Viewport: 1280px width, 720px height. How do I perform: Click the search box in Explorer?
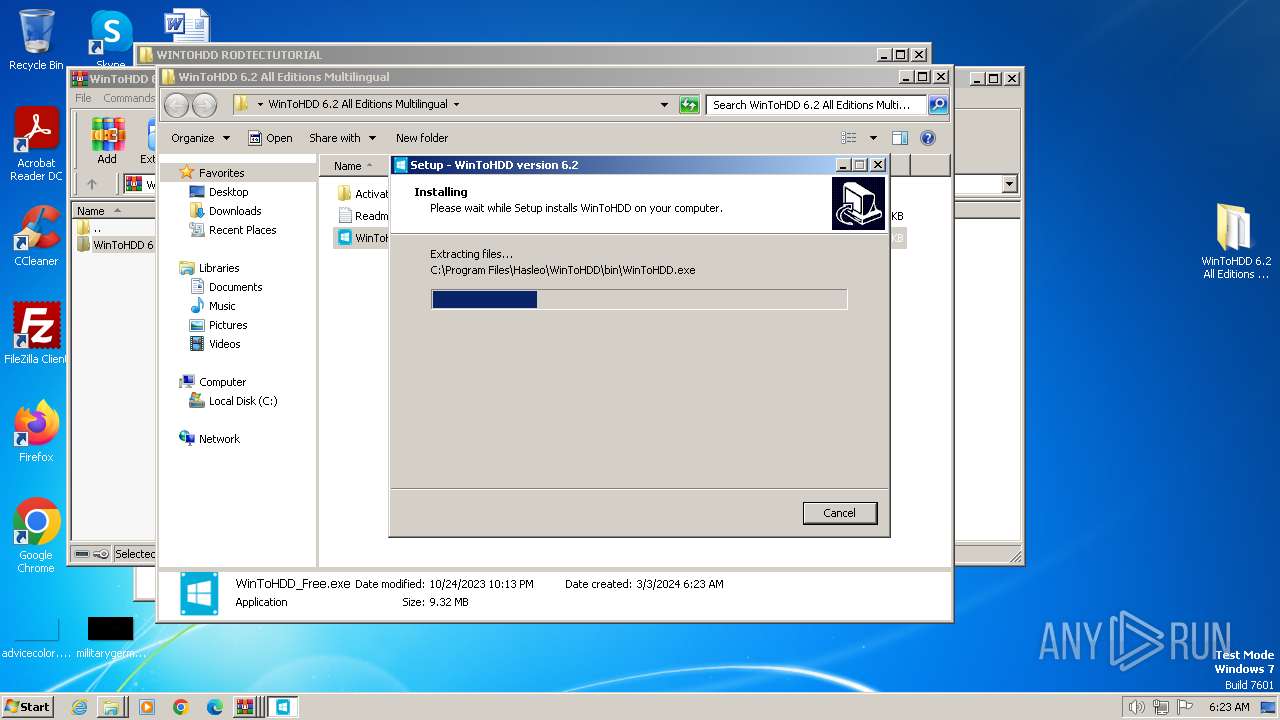point(816,104)
